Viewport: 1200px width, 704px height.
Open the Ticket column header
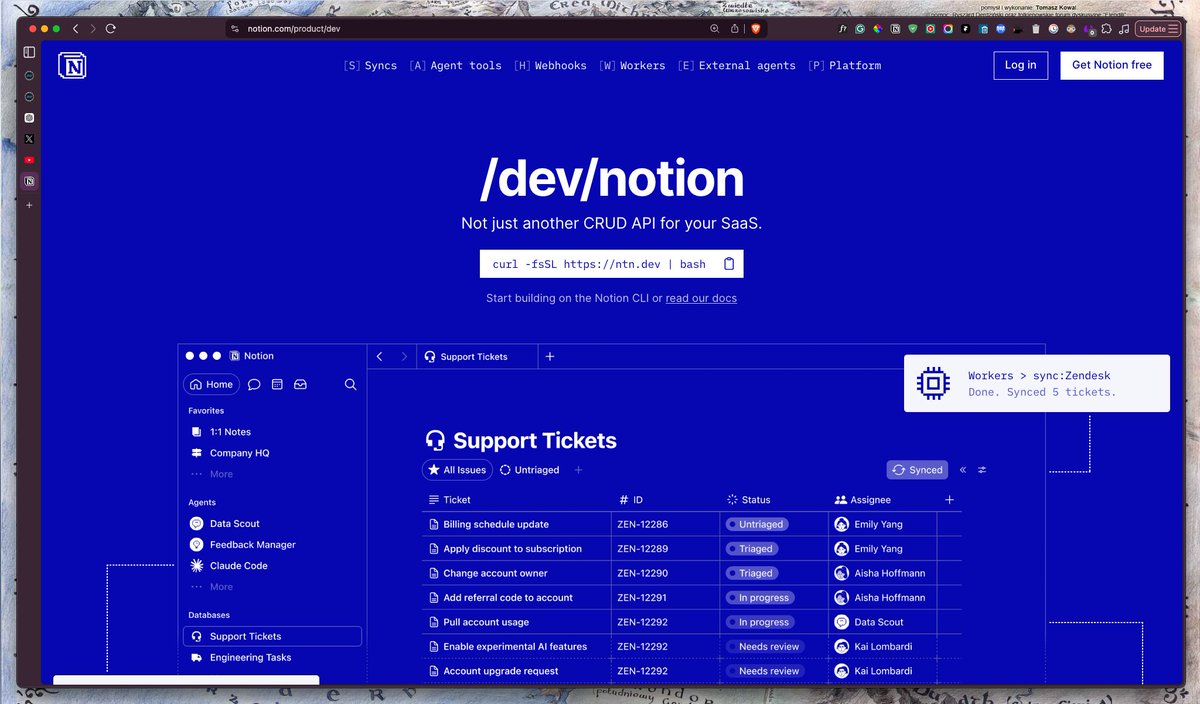click(449, 499)
